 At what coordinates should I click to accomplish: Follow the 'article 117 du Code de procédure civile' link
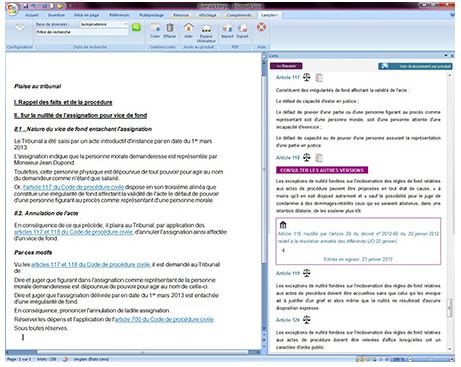click(73, 187)
